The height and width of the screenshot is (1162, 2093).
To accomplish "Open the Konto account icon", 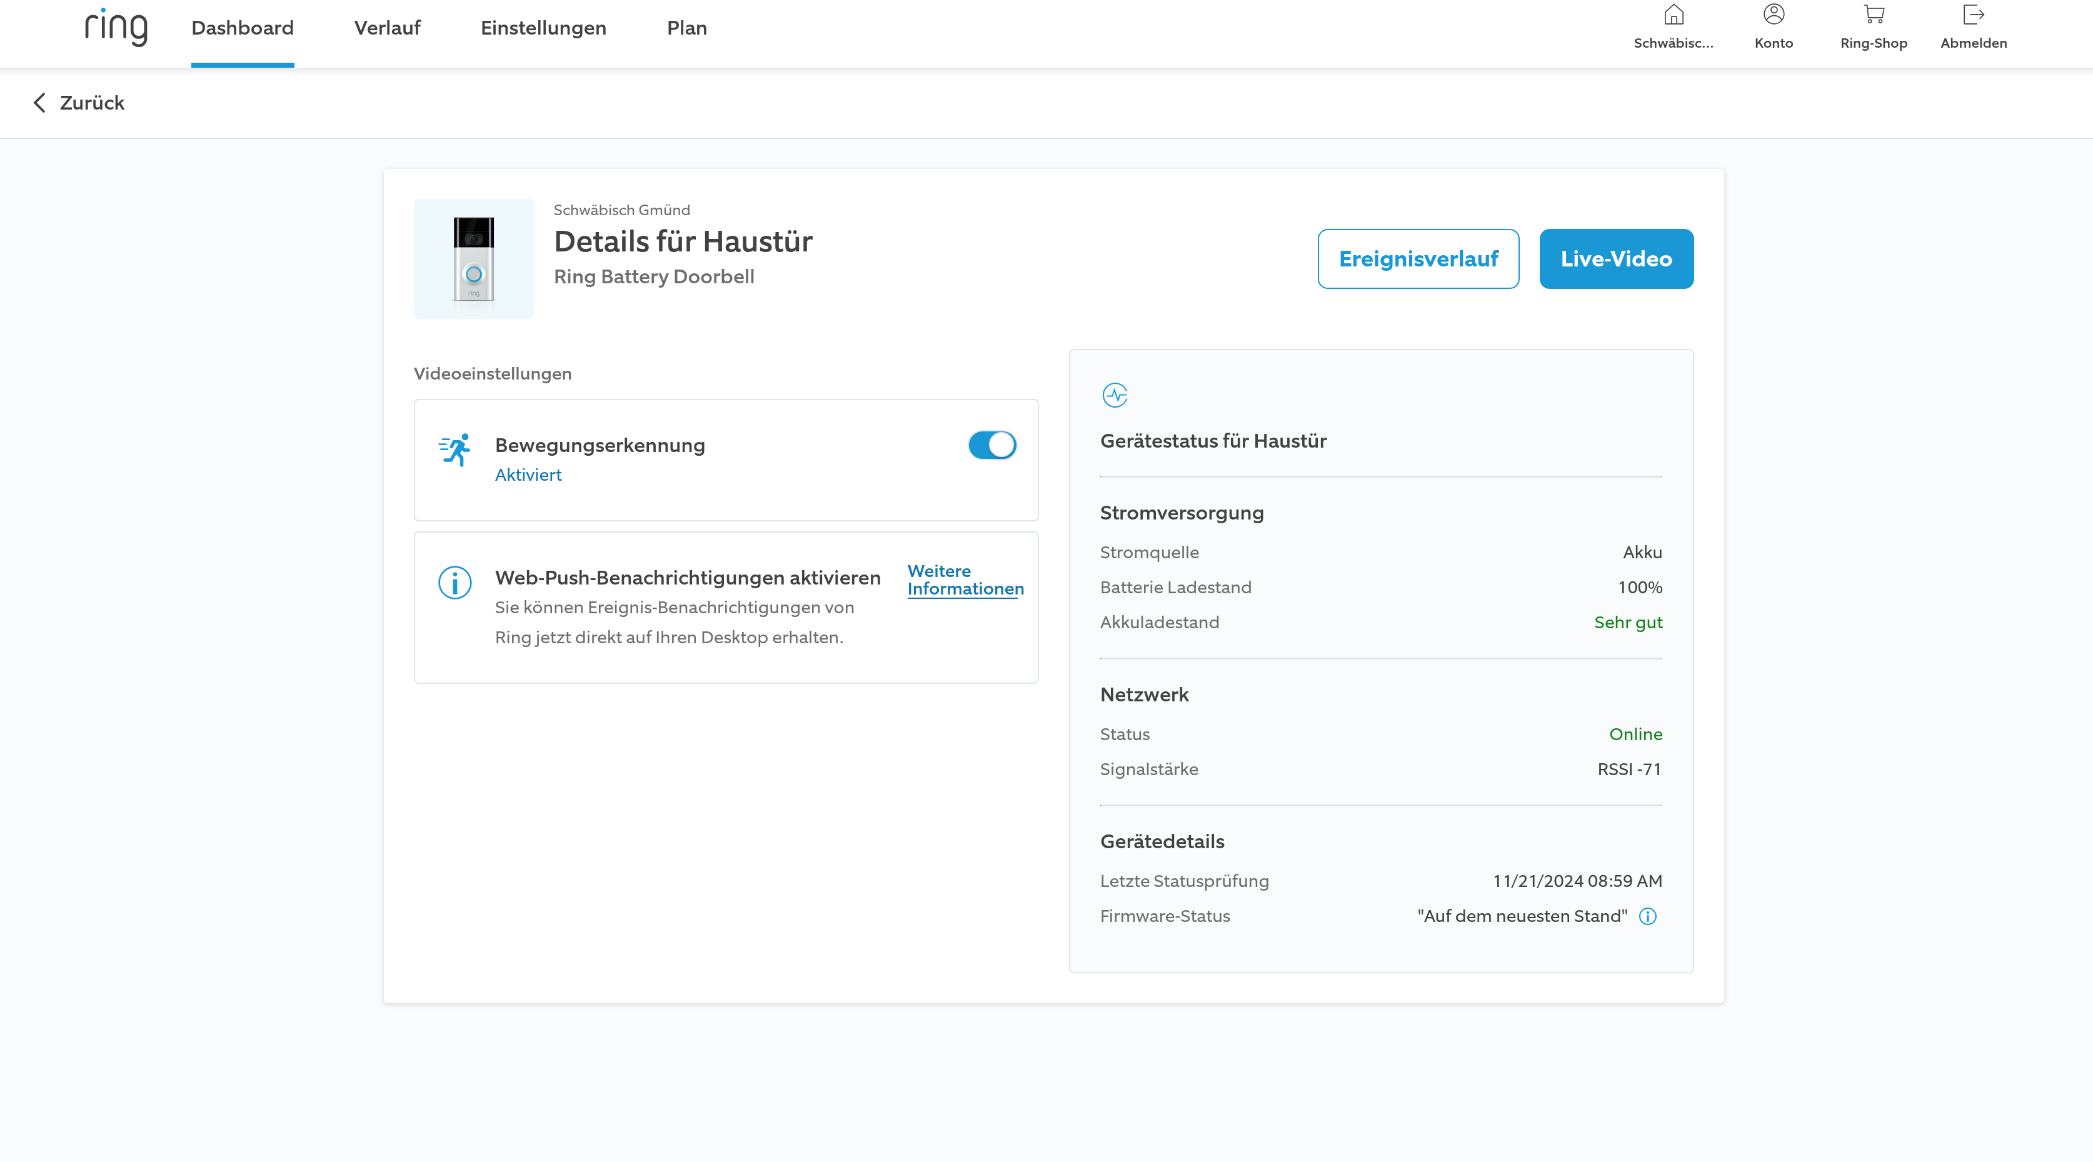I will point(1773,15).
